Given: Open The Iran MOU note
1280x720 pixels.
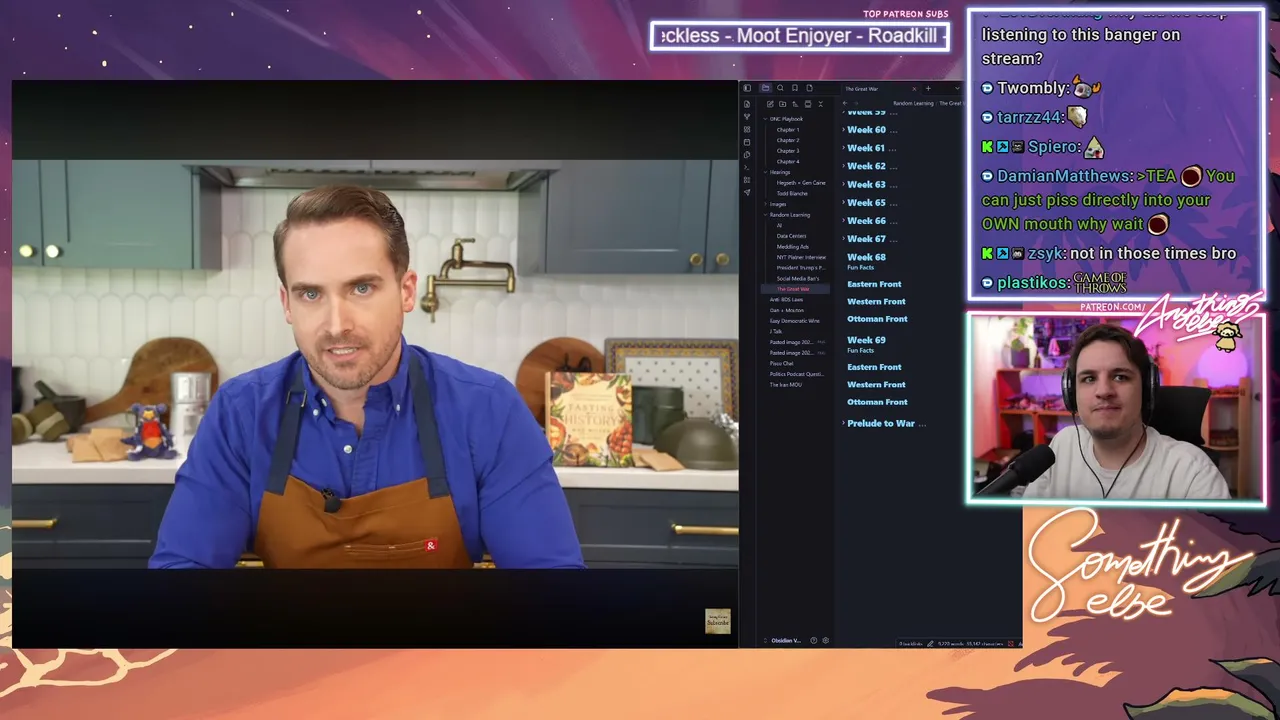Looking at the screenshot, I should tap(784, 385).
